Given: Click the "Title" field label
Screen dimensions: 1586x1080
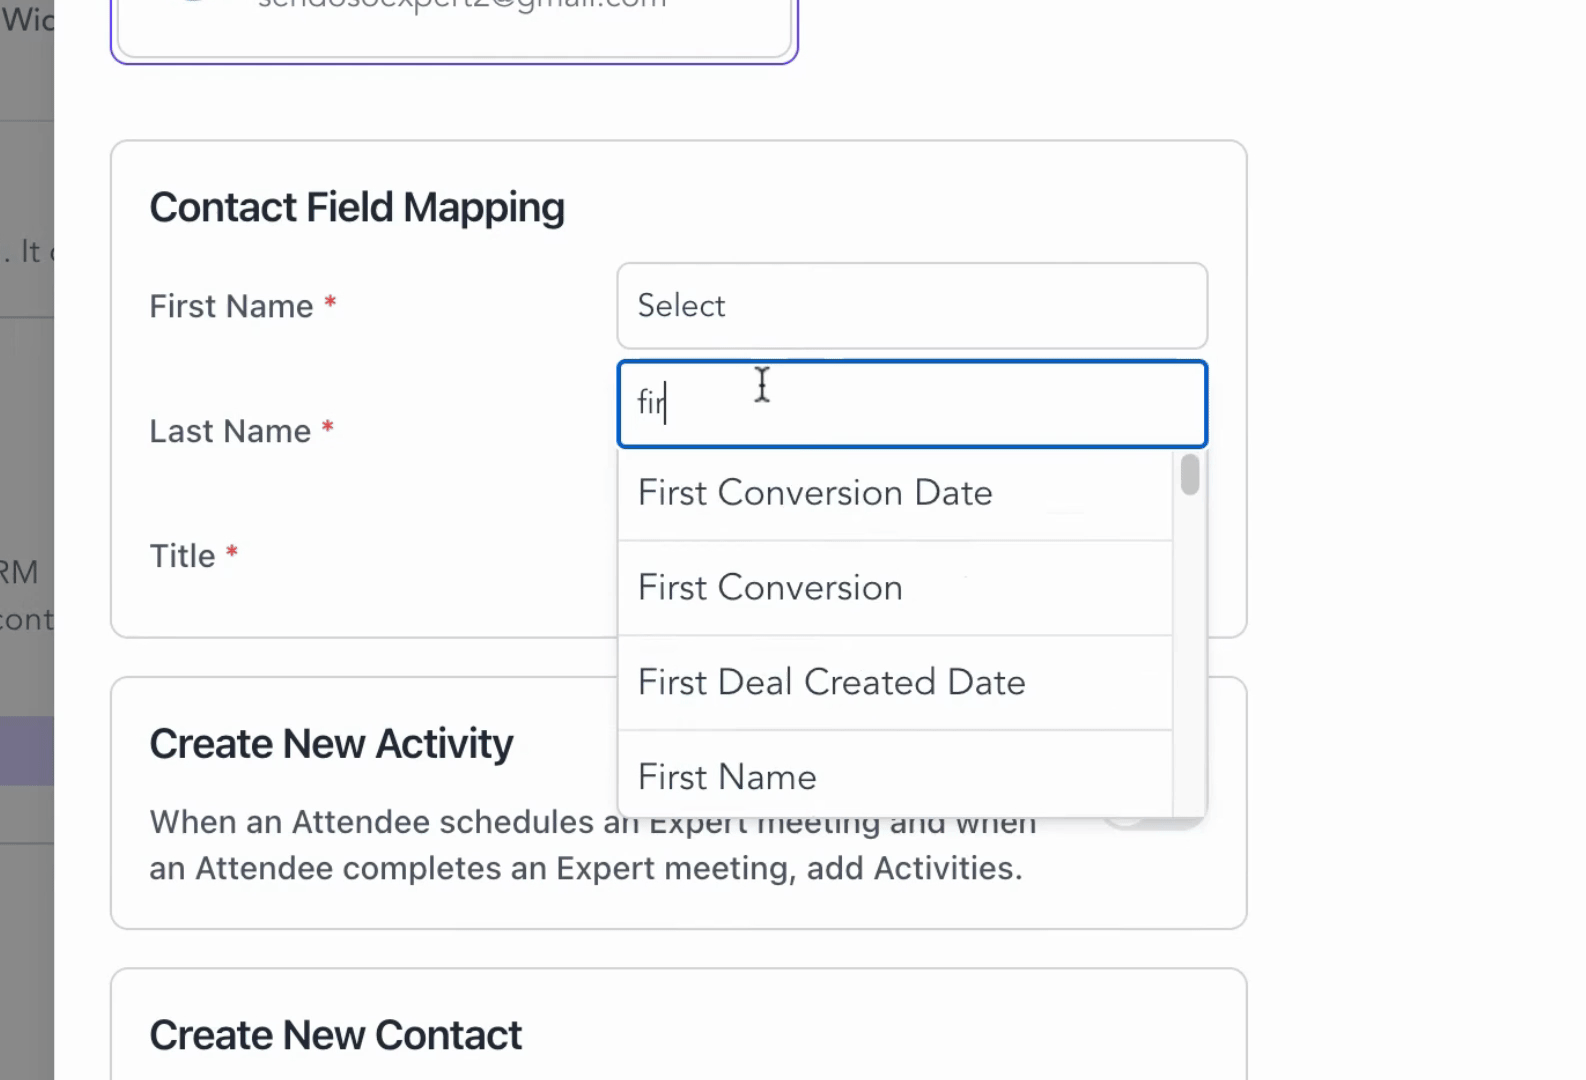Looking at the screenshot, I should pyautogui.click(x=182, y=556).
